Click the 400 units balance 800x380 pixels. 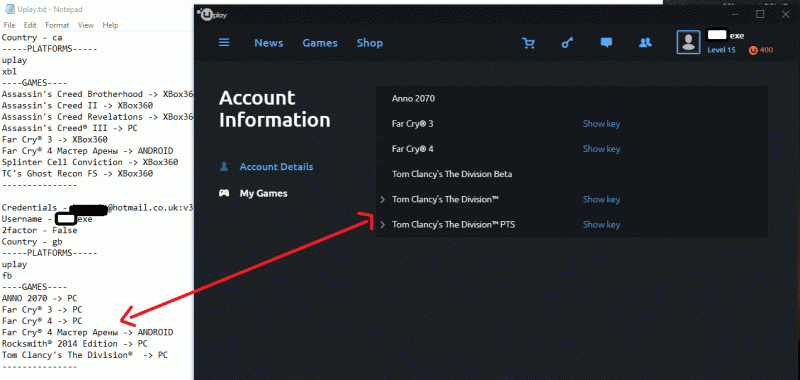pyautogui.click(x=766, y=50)
